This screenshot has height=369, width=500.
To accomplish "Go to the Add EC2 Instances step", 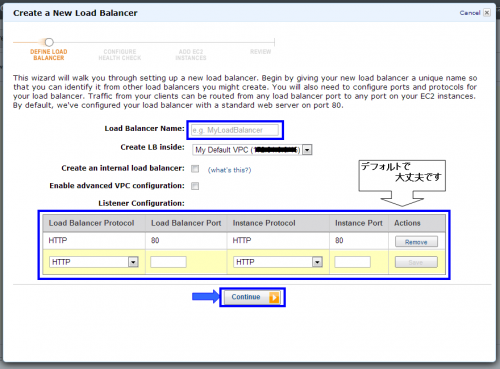I will click(x=191, y=55).
